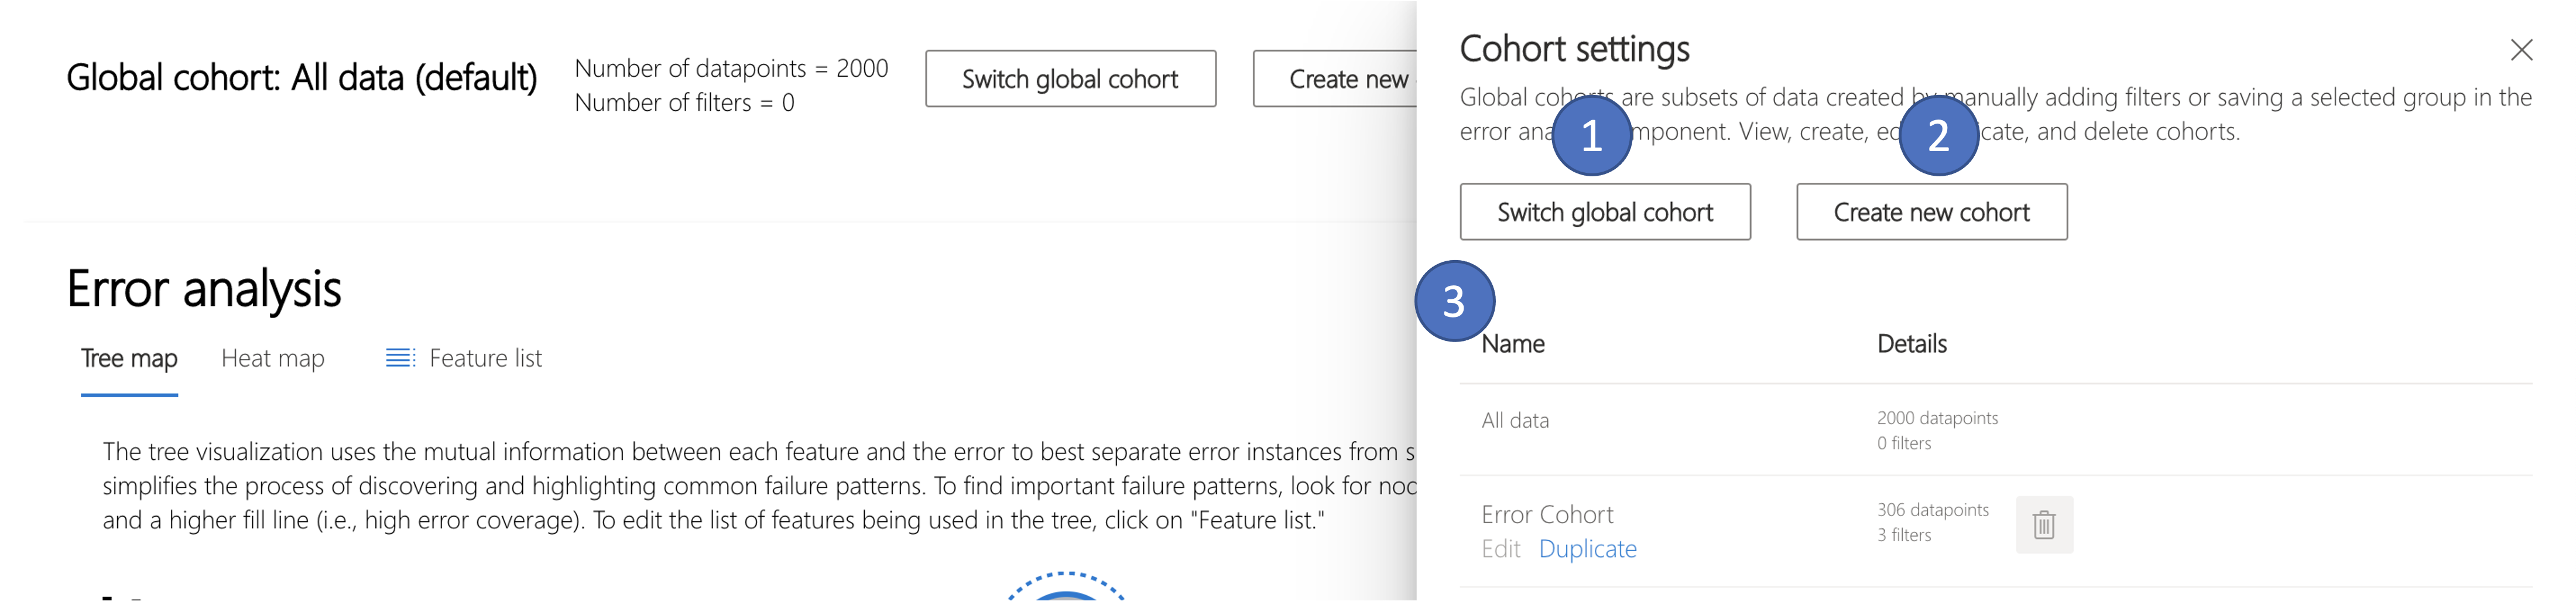2576x601 pixels.
Task: Click the Feature list icon
Action: pyautogui.click(x=400, y=358)
